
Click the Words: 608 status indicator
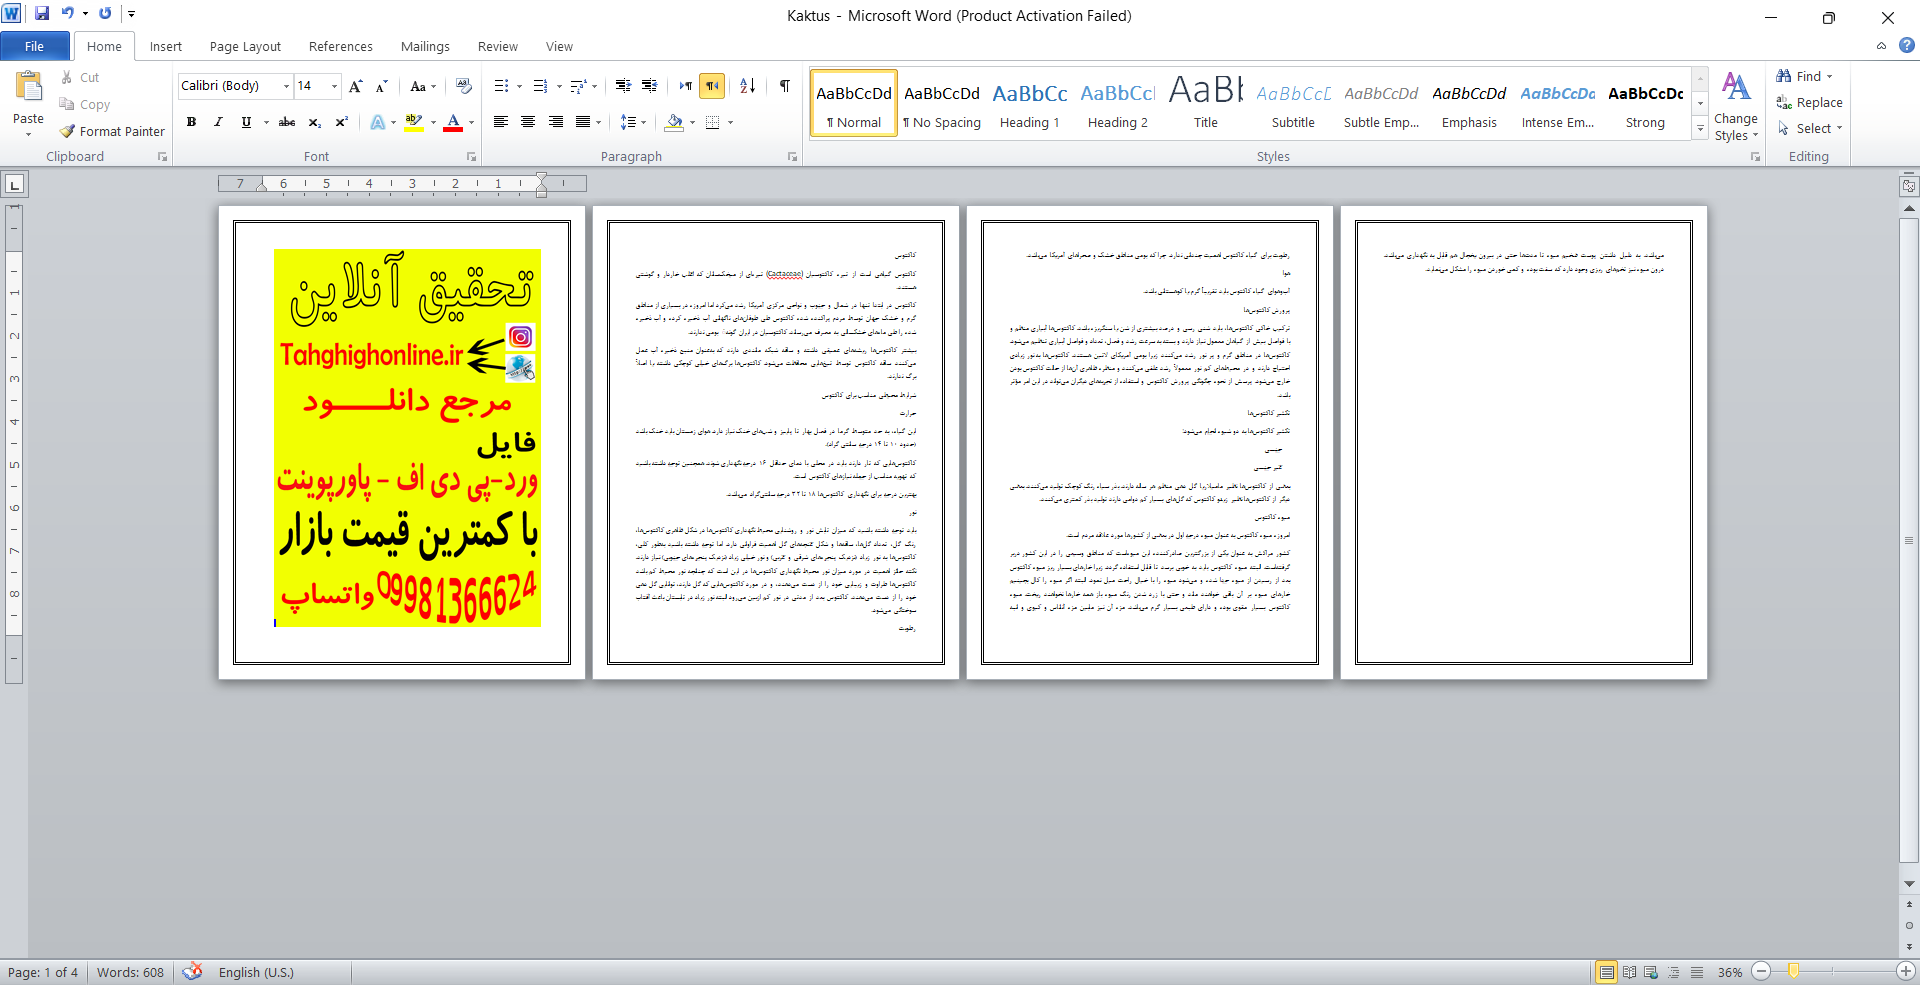(x=130, y=972)
